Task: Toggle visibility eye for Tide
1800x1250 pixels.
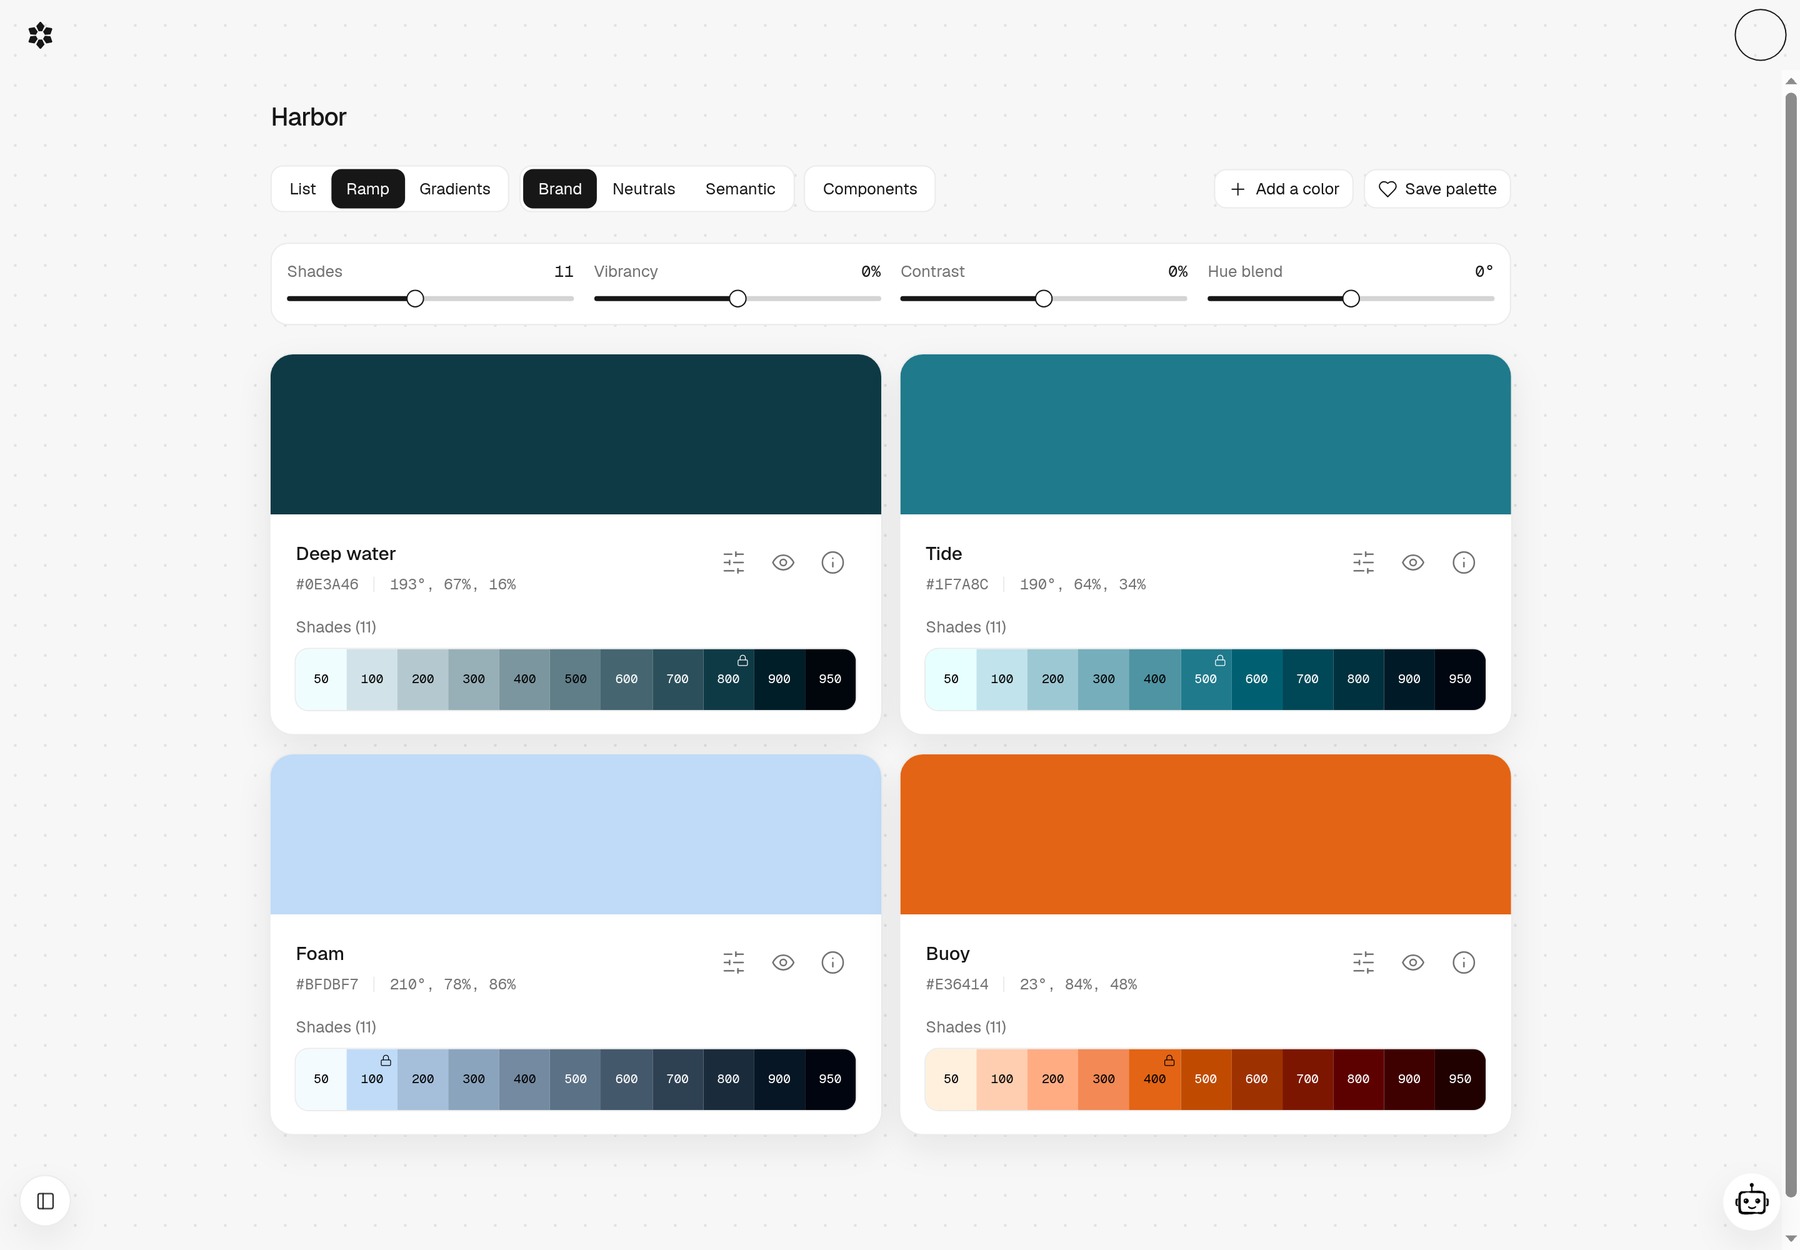Action: click(x=1413, y=563)
